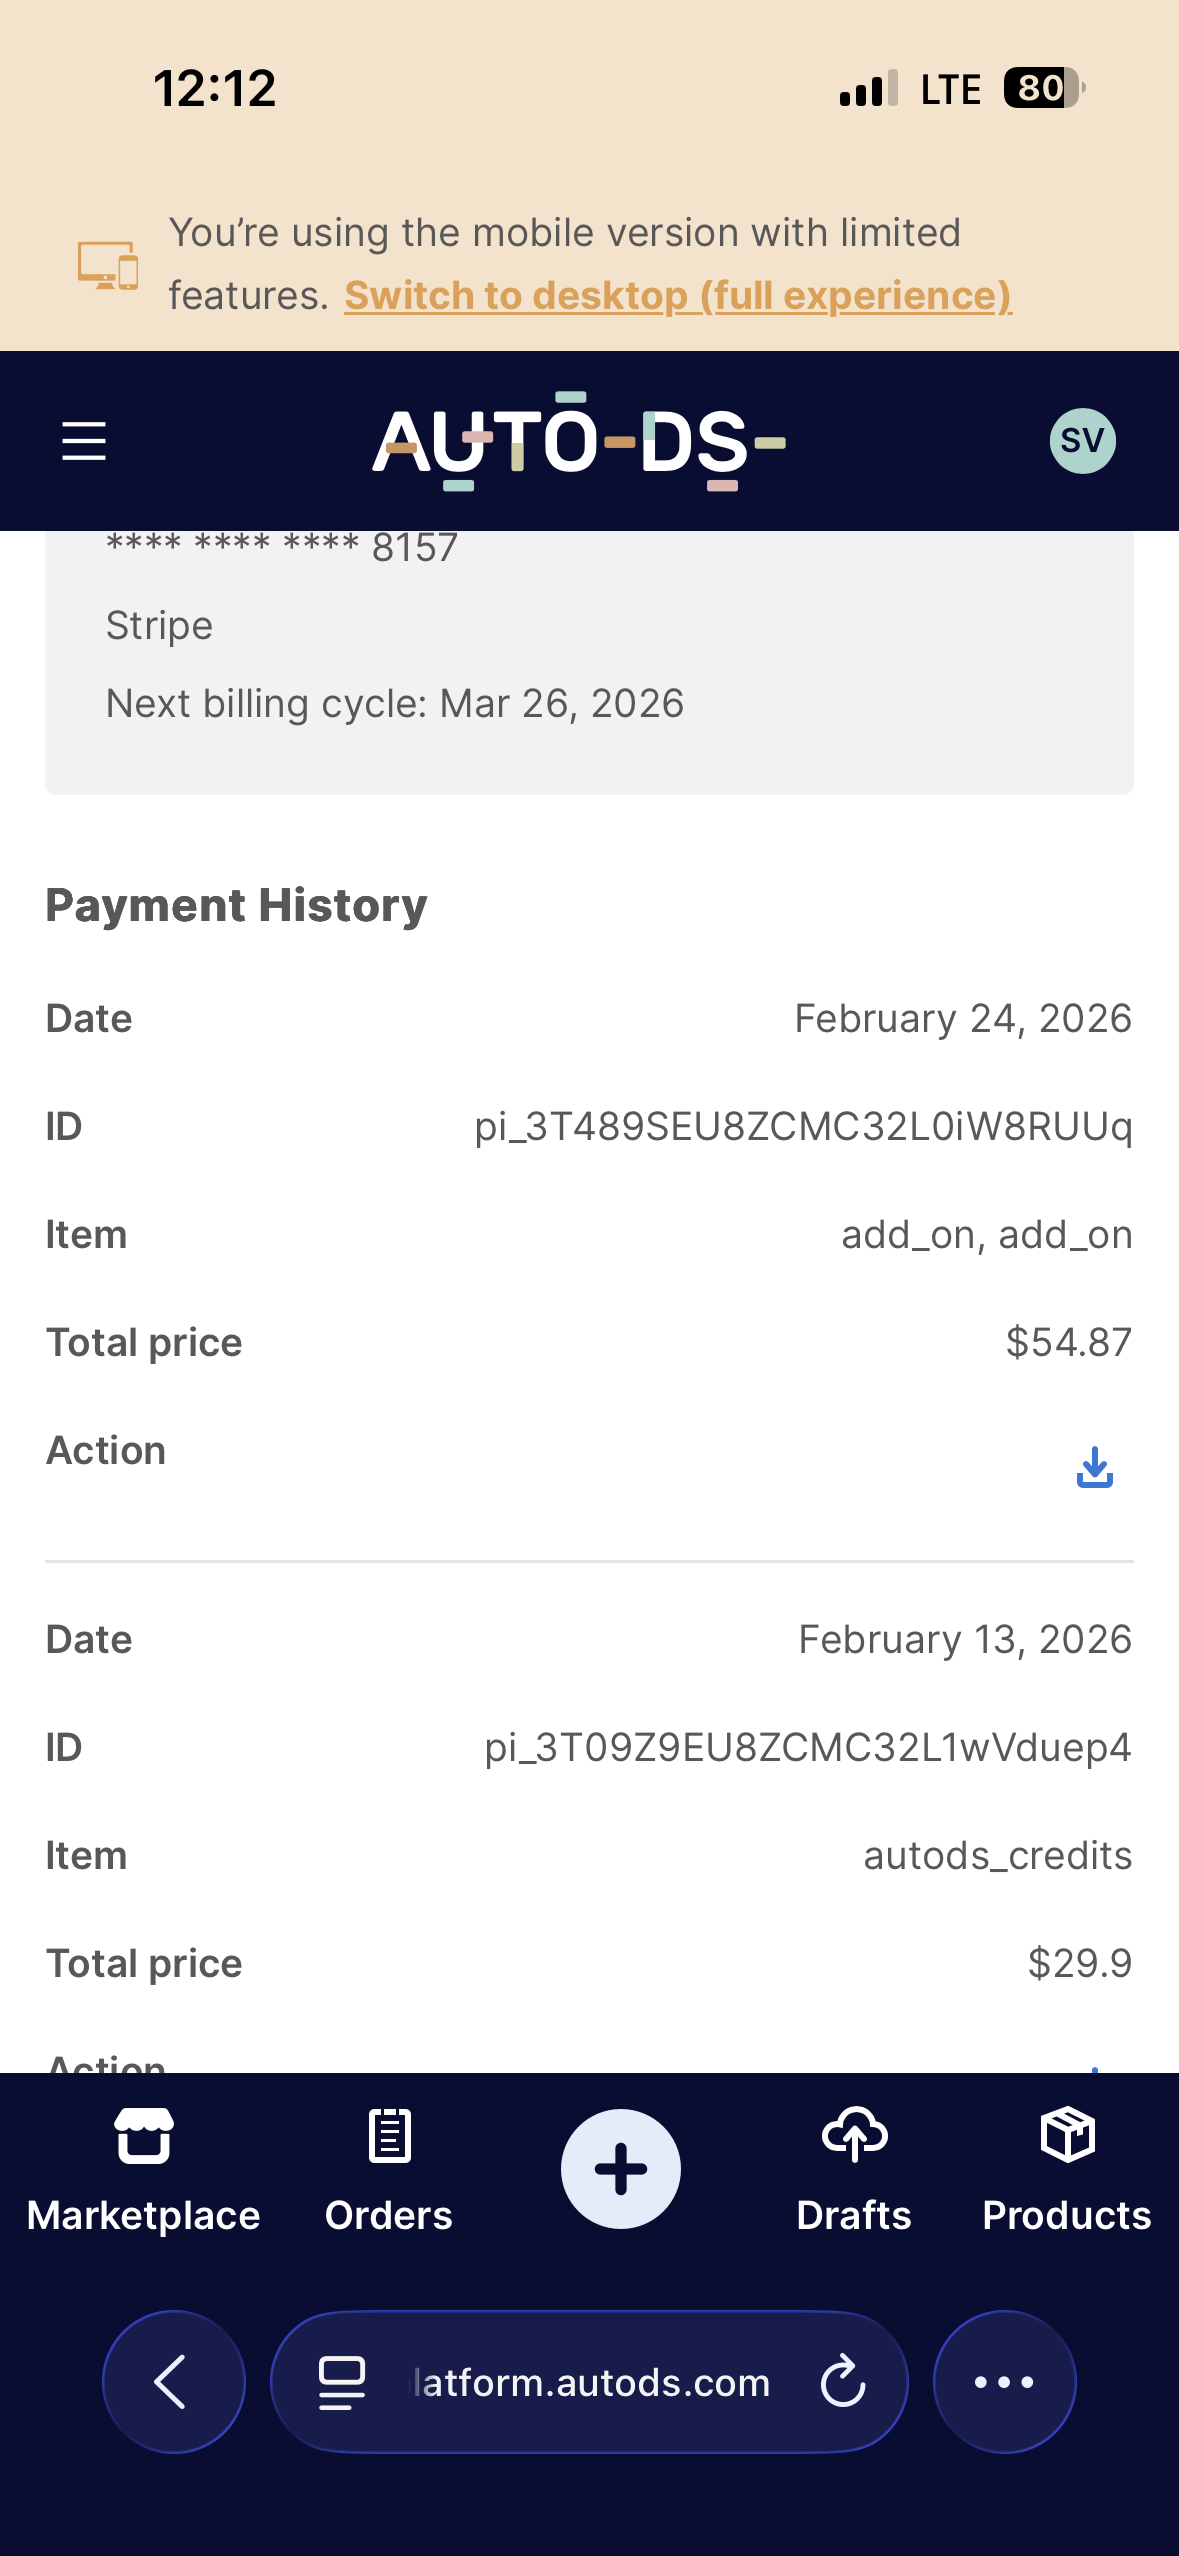Tap the Marketplace store icon
Viewport: 1179px width, 2556px height.
(x=144, y=2136)
